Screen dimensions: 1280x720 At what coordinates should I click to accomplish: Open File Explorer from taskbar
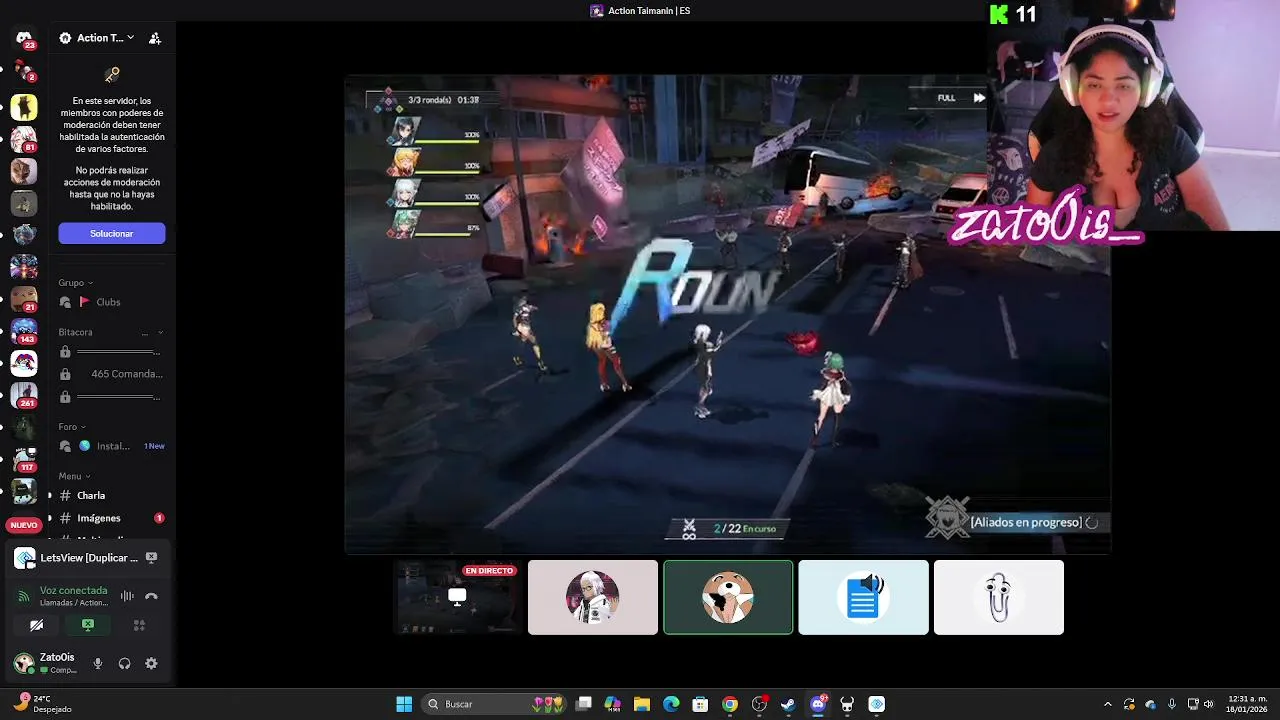[642, 704]
